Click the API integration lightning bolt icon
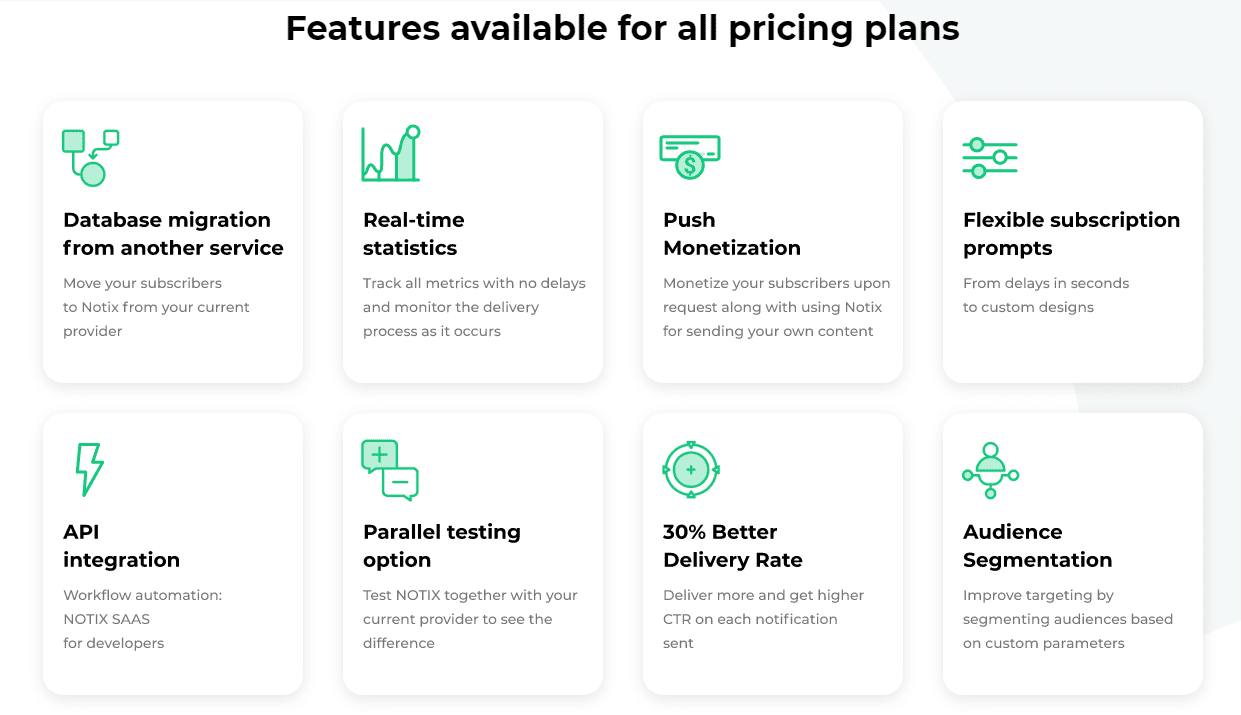The image size is (1241, 715). (x=90, y=469)
